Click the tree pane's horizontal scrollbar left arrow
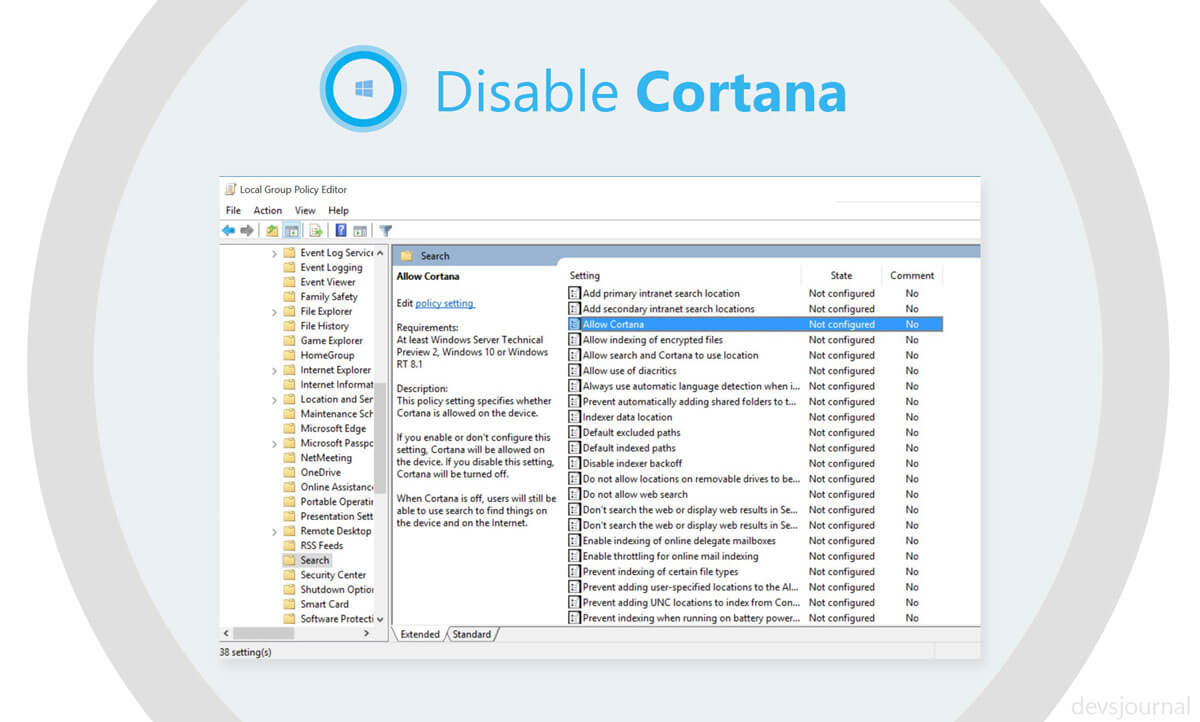 point(226,633)
